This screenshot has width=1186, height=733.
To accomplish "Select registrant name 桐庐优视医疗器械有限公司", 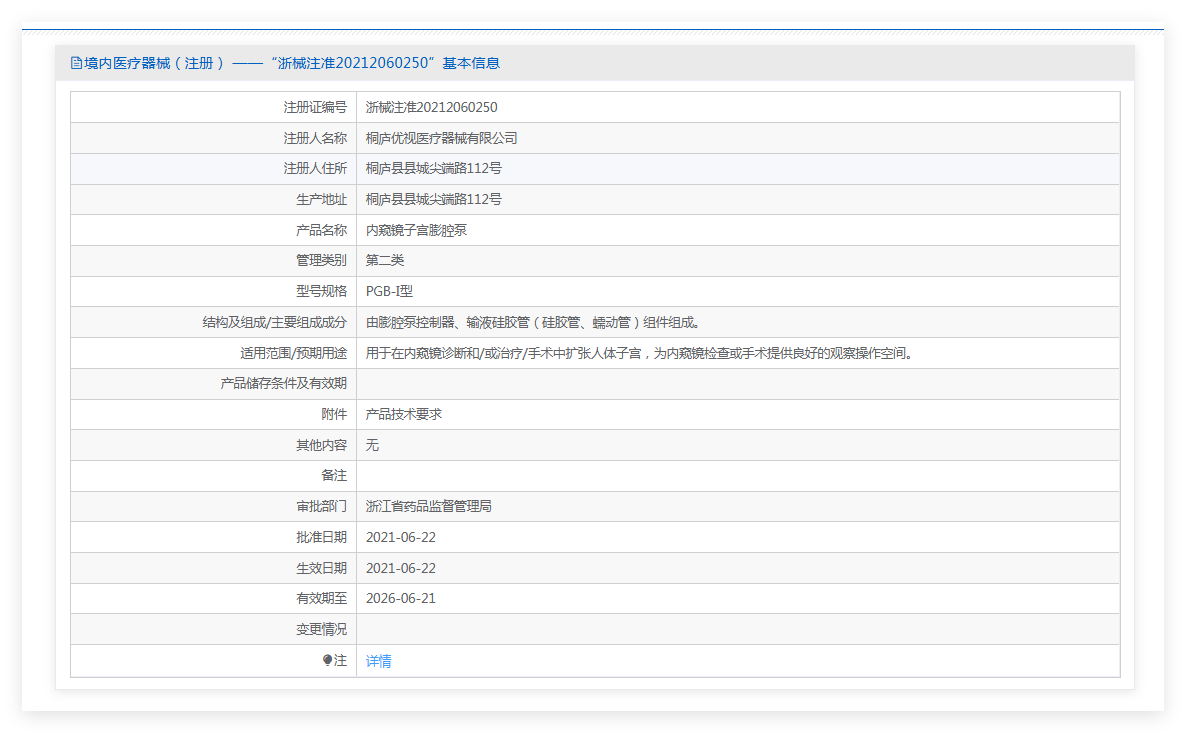I will pyautogui.click(x=442, y=138).
